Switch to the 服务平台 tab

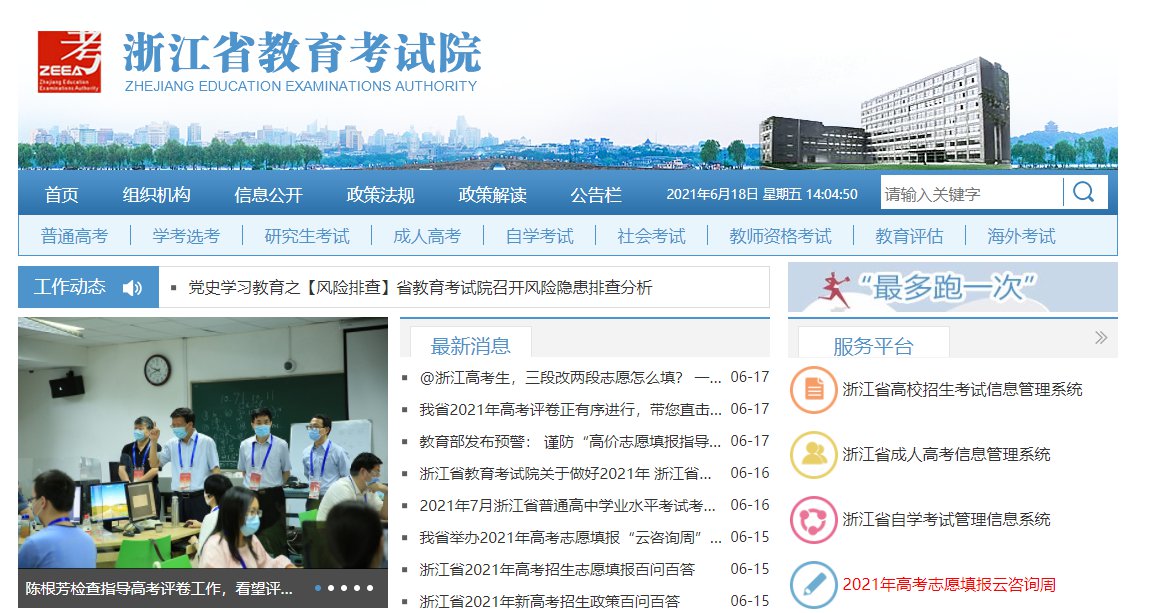(874, 345)
